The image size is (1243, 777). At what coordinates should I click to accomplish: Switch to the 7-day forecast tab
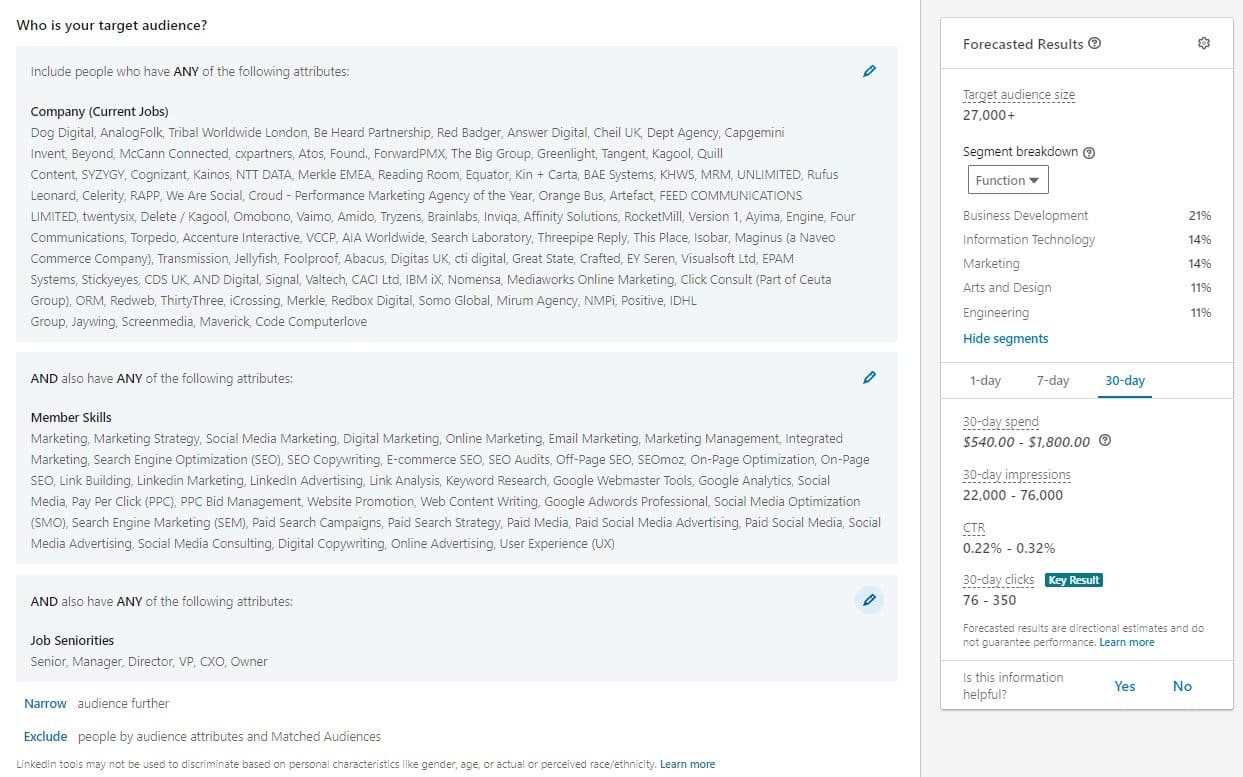point(1052,381)
